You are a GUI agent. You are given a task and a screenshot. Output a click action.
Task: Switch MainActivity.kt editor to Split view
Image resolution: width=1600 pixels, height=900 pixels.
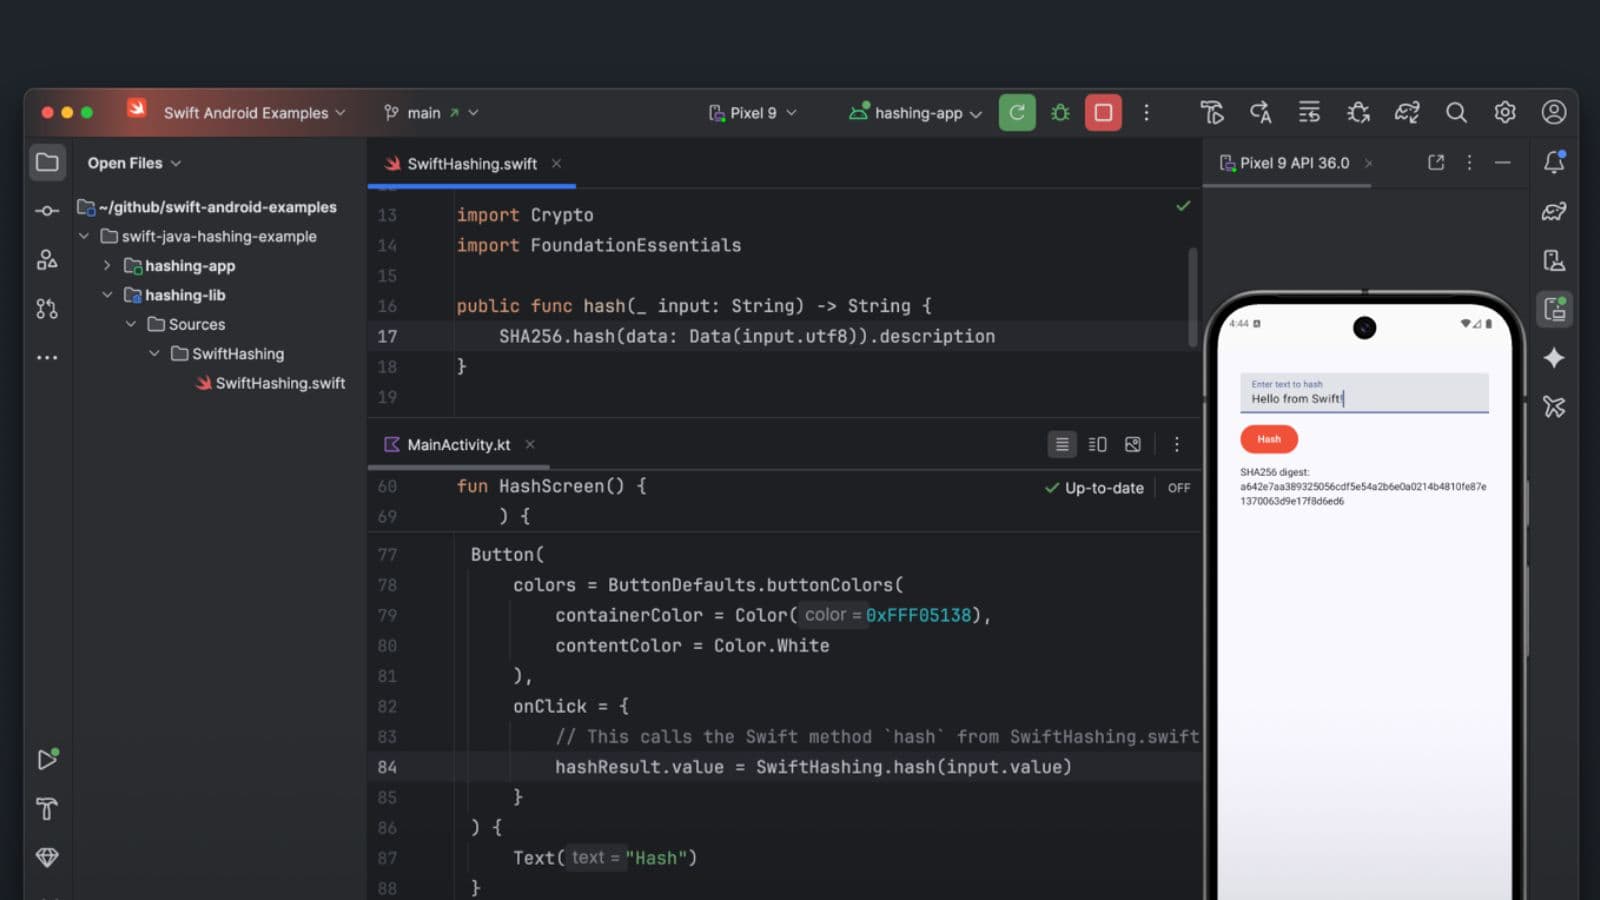(x=1097, y=443)
